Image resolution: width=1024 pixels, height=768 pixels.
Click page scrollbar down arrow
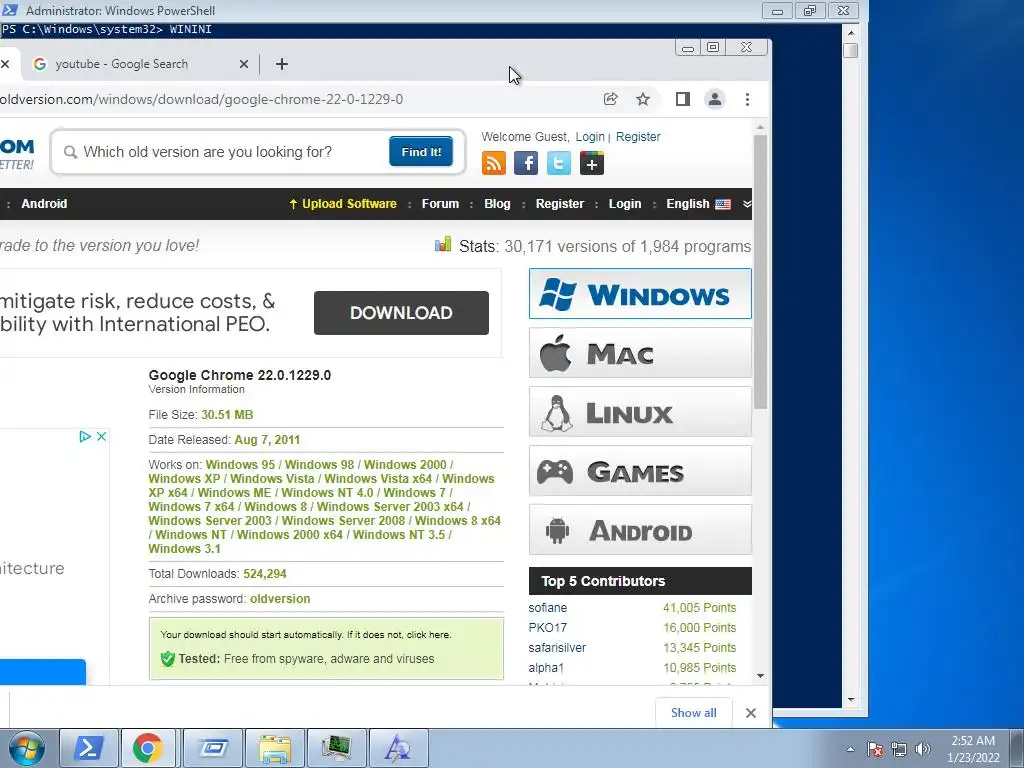coord(760,676)
